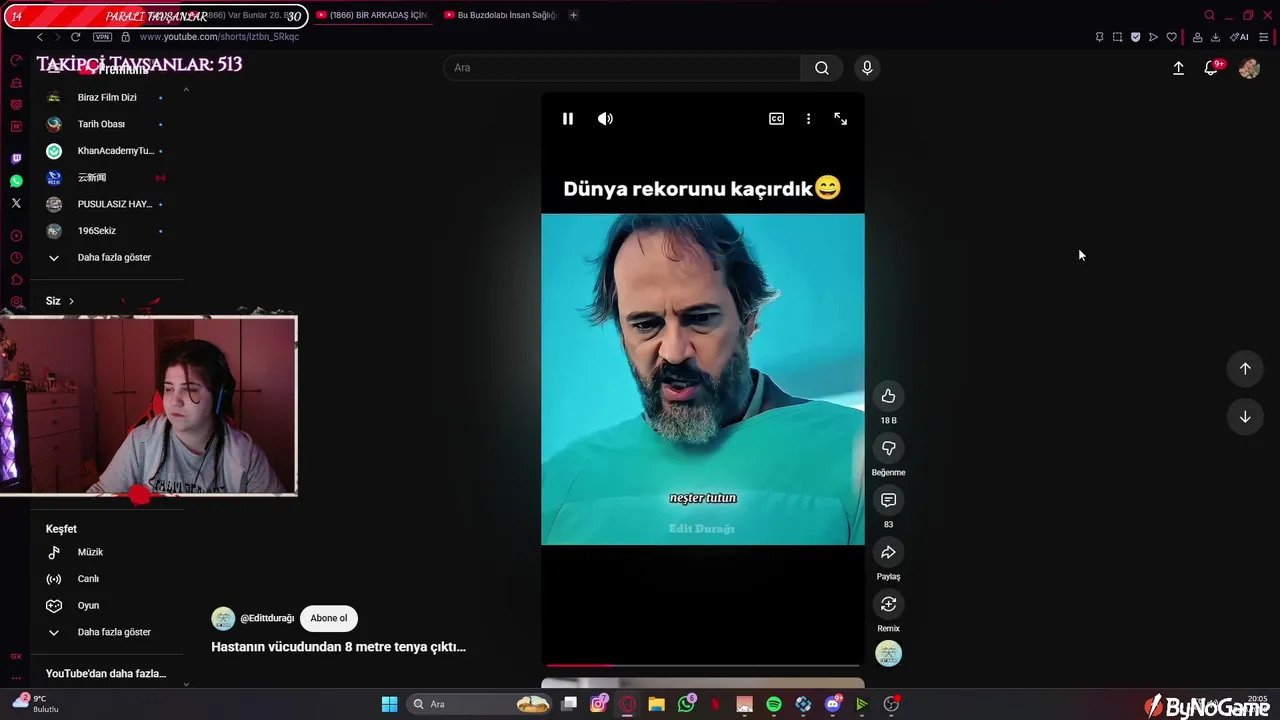
Task: Open the browser easy setup sliders icon
Action: click(1264, 37)
